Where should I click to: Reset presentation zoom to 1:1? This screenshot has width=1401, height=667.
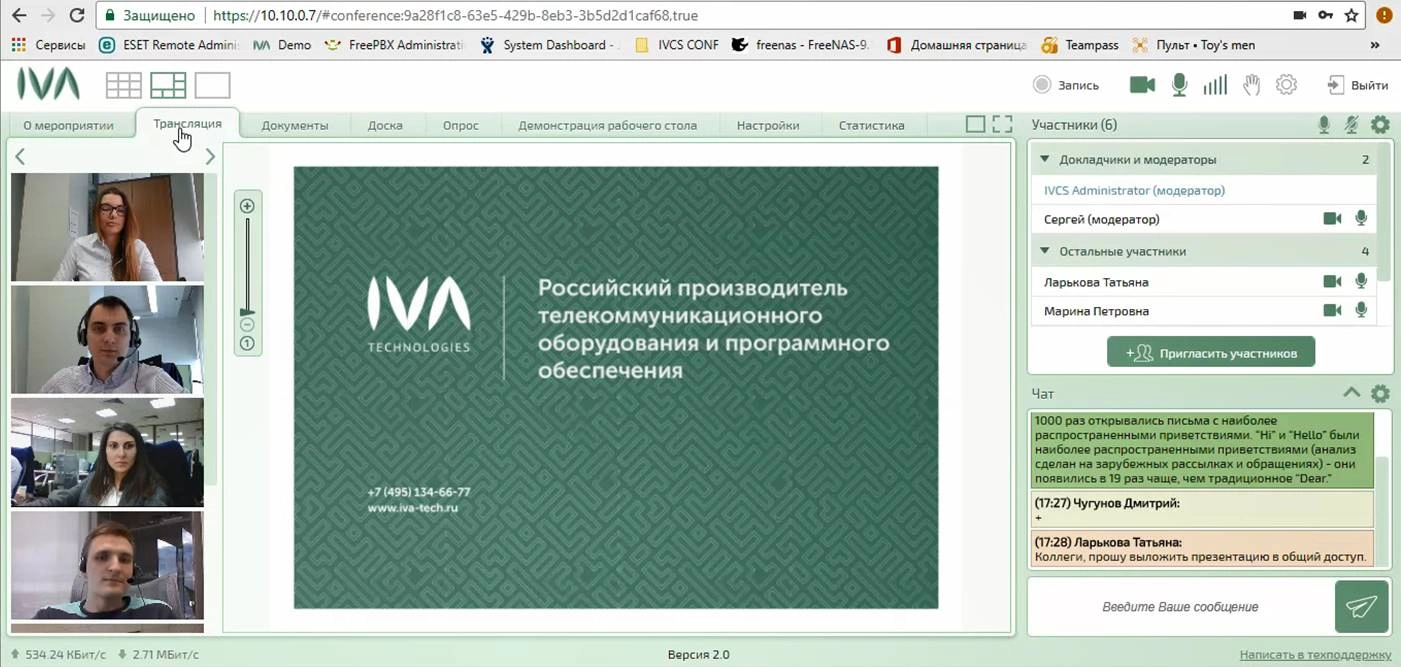click(x=248, y=344)
